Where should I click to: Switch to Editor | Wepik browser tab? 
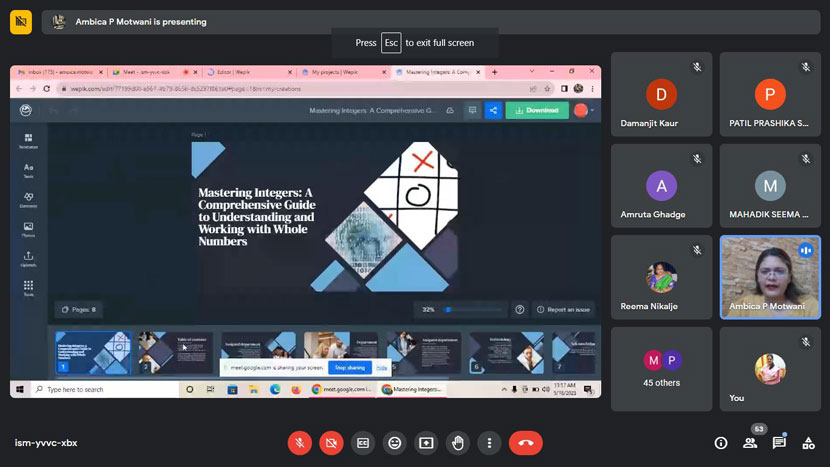click(248, 72)
